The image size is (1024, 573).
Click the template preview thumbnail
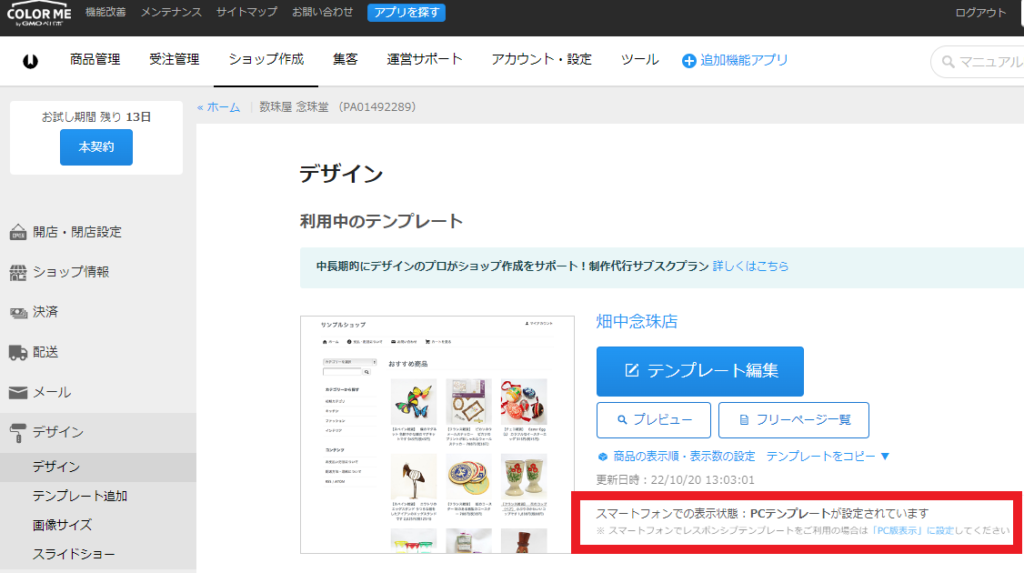click(x=437, y=434)
